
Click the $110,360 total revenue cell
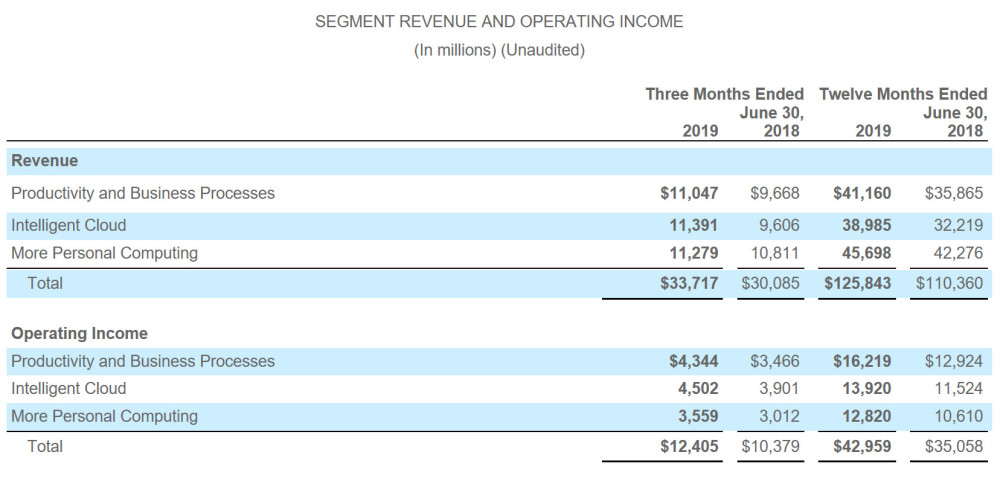949,283
